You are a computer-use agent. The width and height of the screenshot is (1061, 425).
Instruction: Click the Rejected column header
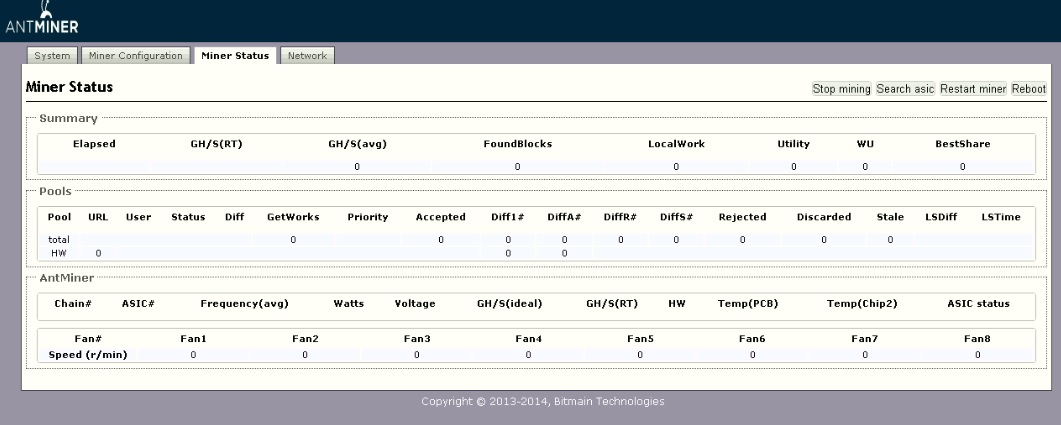(x=742, y=217)
